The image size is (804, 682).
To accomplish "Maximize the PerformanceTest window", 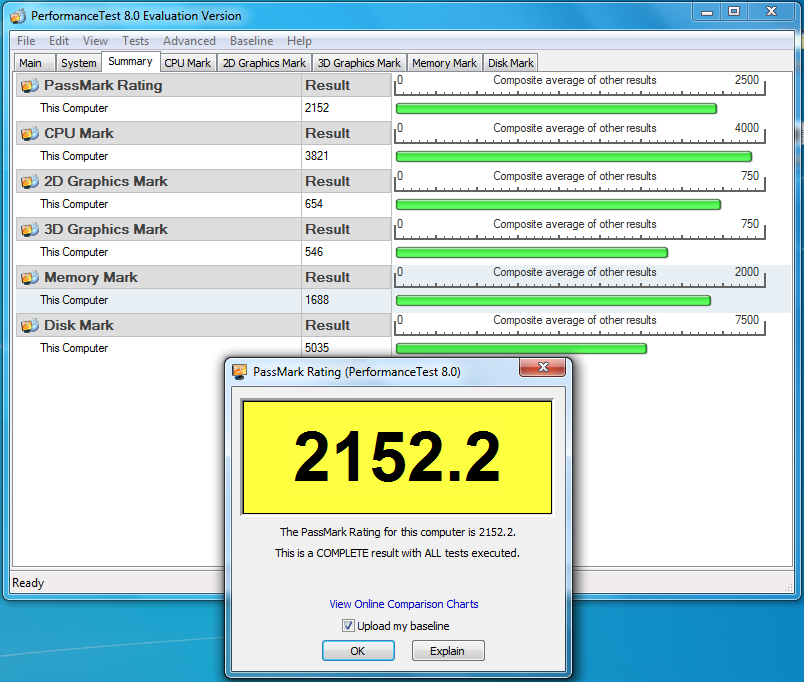I will [x=734, y=11].
